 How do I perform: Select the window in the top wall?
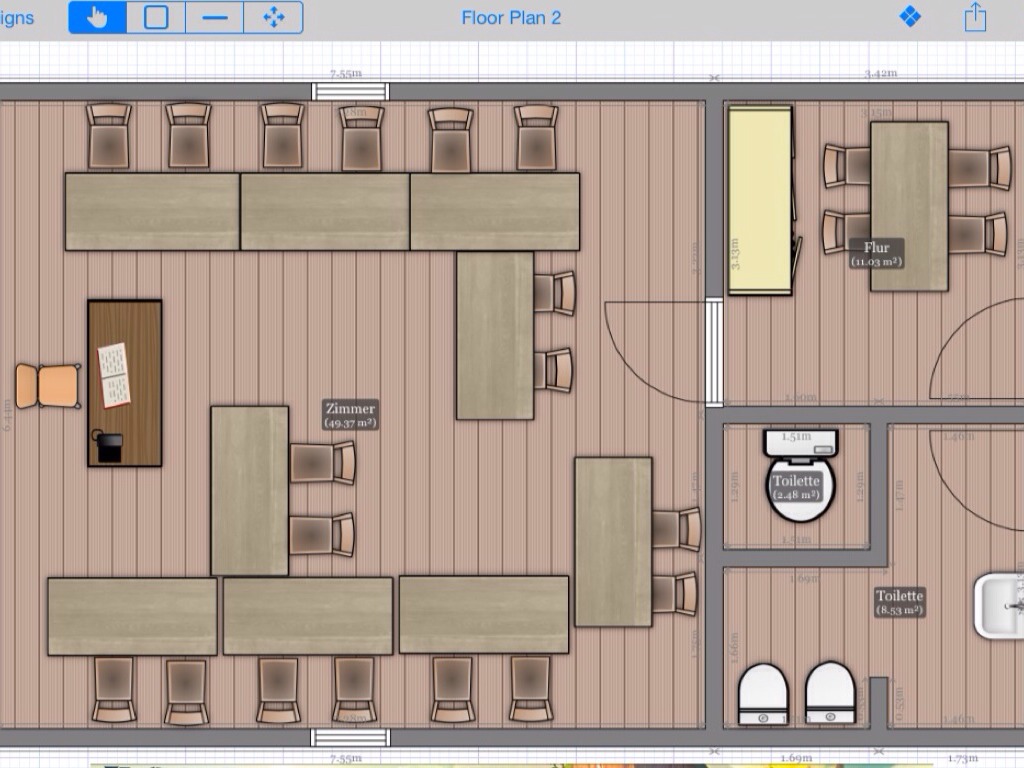point(350,91)
